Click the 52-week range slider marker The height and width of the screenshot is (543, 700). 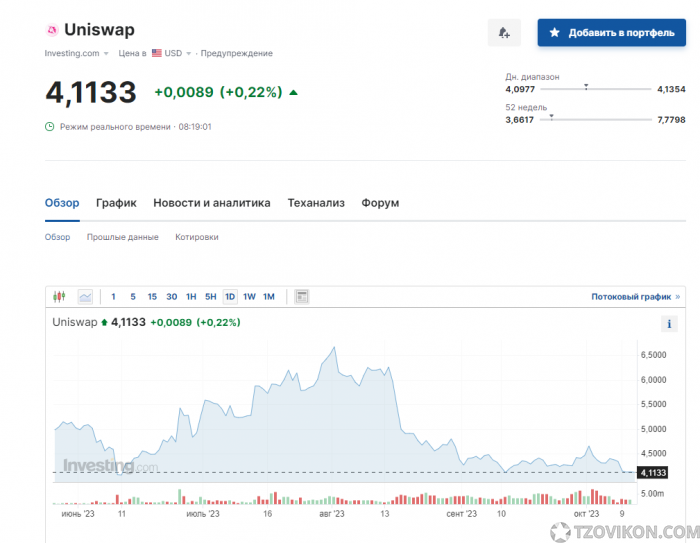551,117
